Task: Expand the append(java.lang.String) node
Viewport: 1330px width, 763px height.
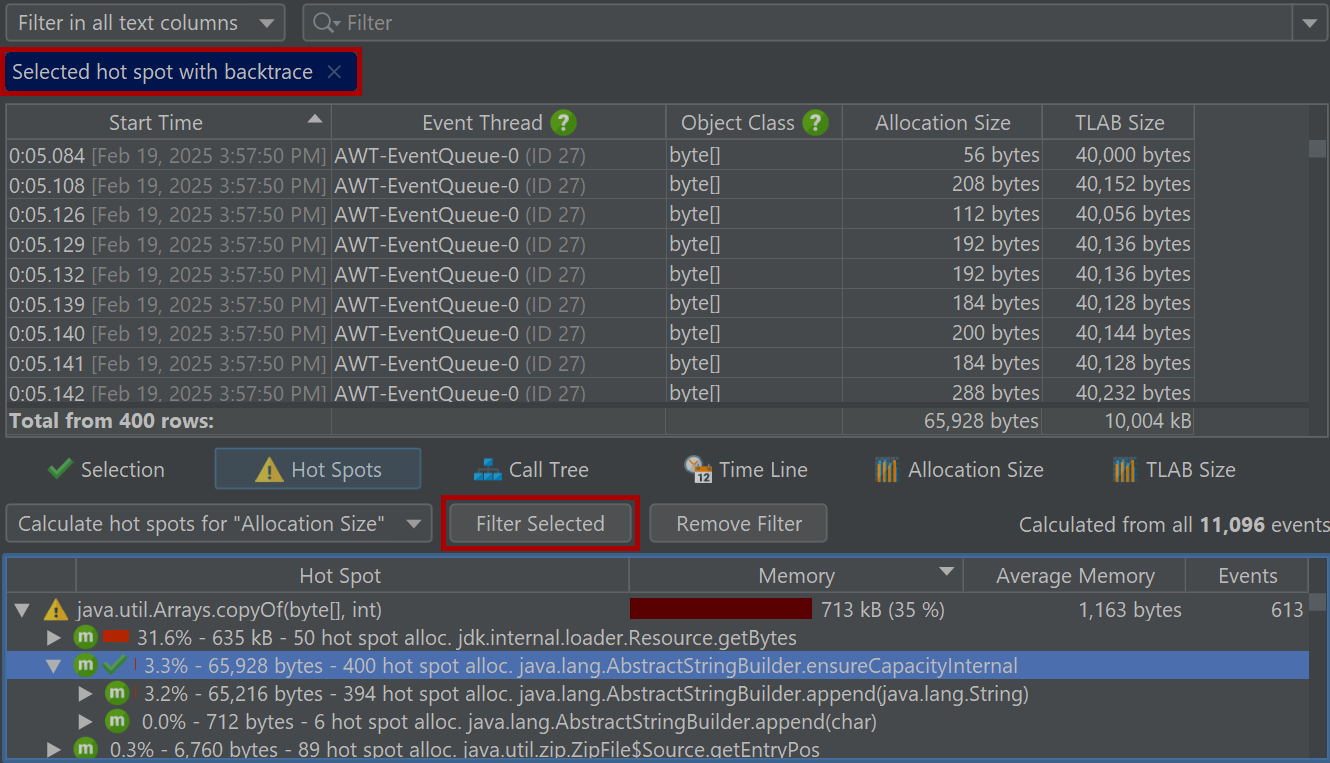Action: (x=87, y=693)
